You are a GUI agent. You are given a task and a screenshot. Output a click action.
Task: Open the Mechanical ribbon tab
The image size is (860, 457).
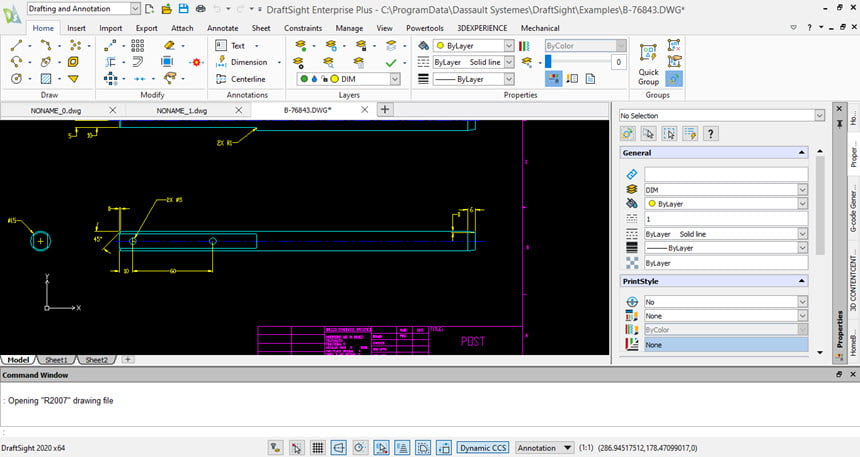coord(540,28)
